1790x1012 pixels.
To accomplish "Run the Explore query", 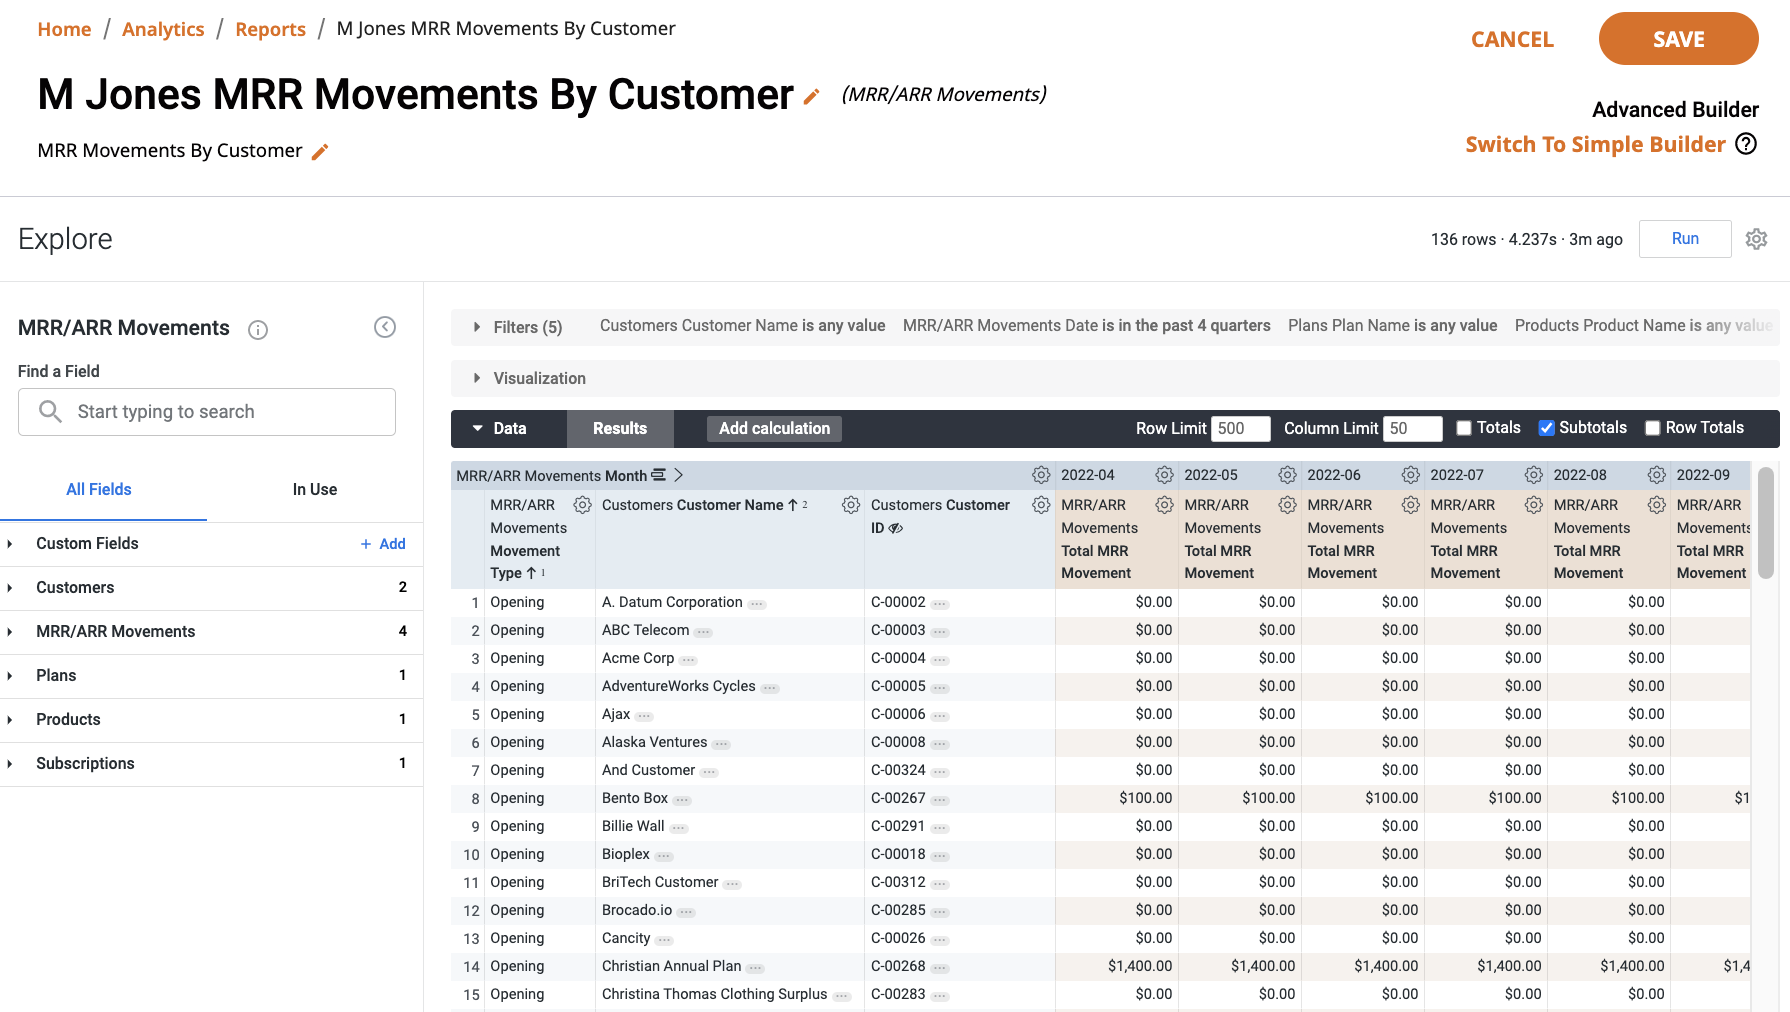I will [x=1685, y=239].
